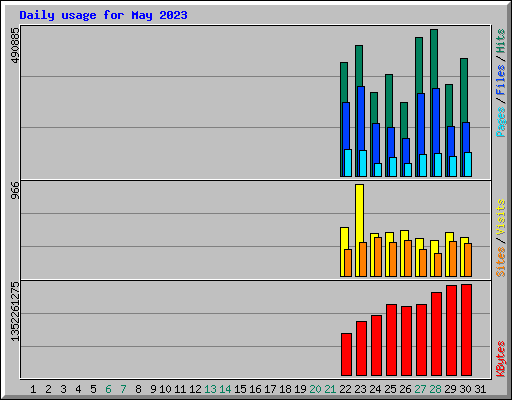Click green day 13 on the x-axis

(x=210, y=389)
